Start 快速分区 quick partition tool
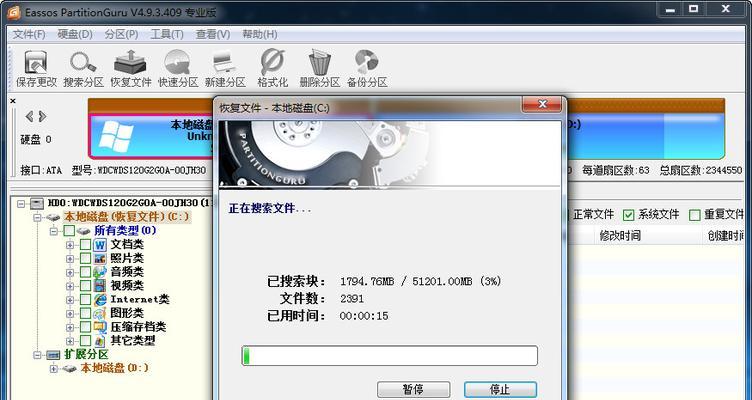This screenshot has width=752, height=400. [178, 69]
